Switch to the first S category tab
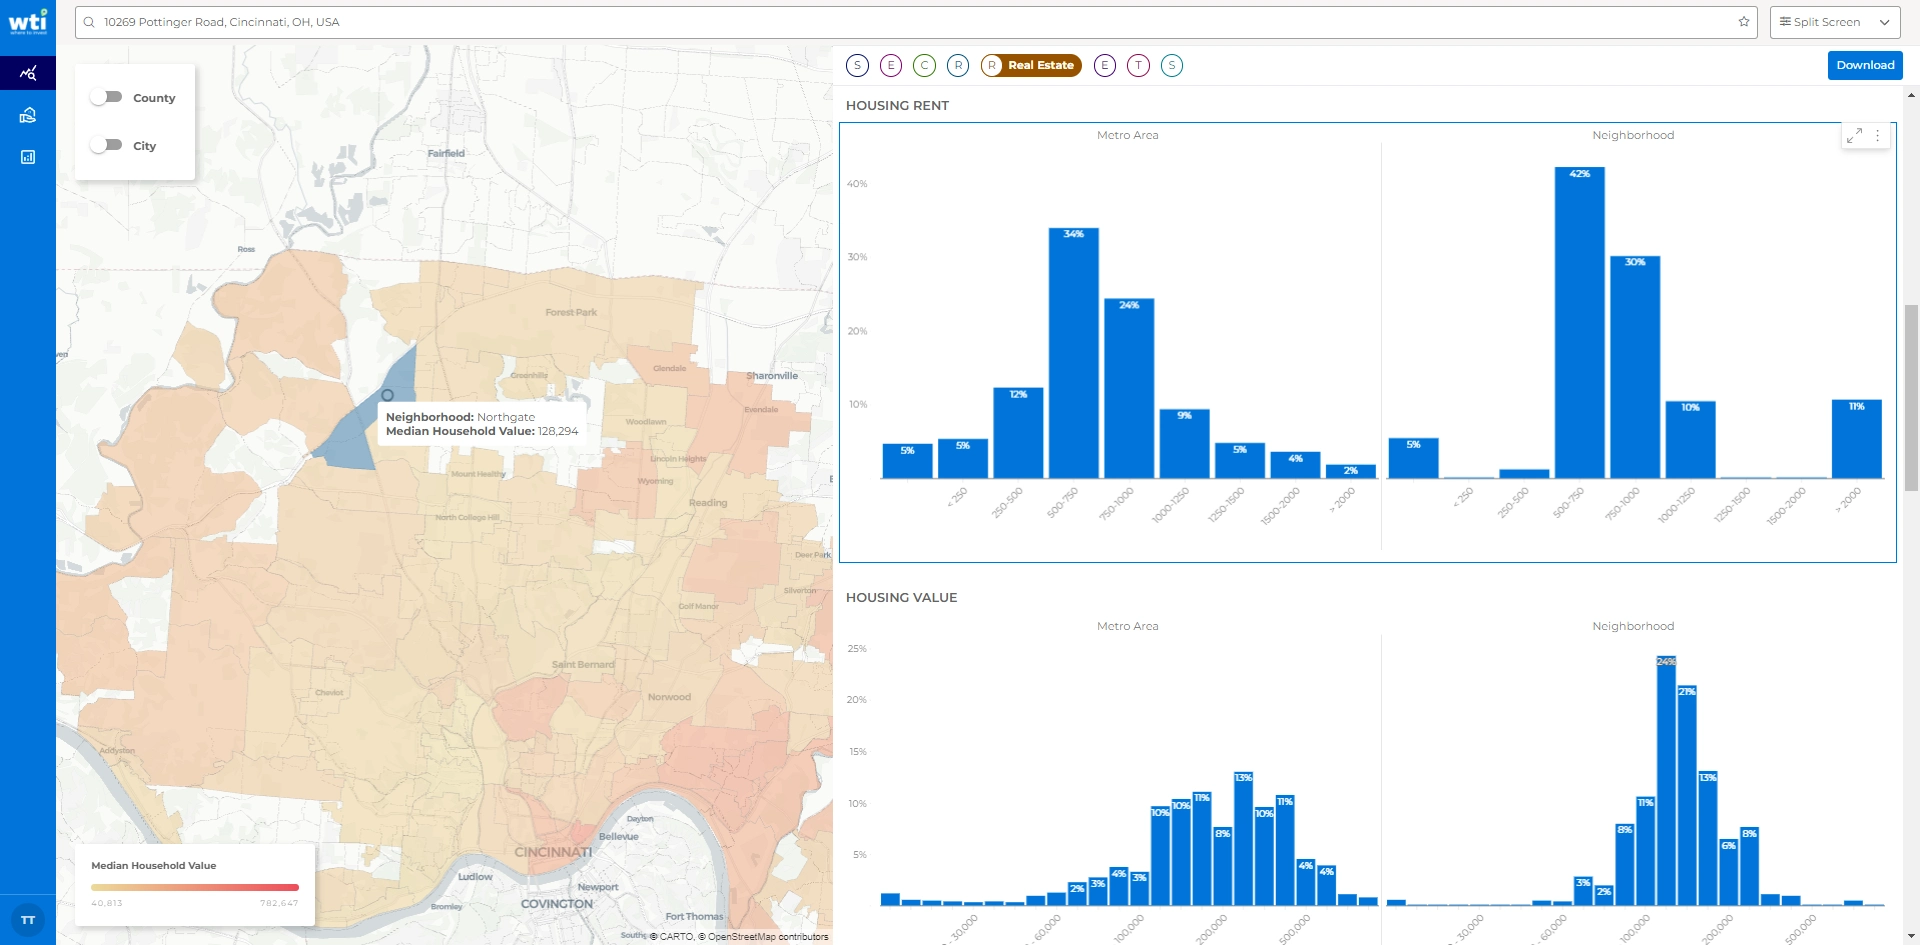 (x=857, y=65)
